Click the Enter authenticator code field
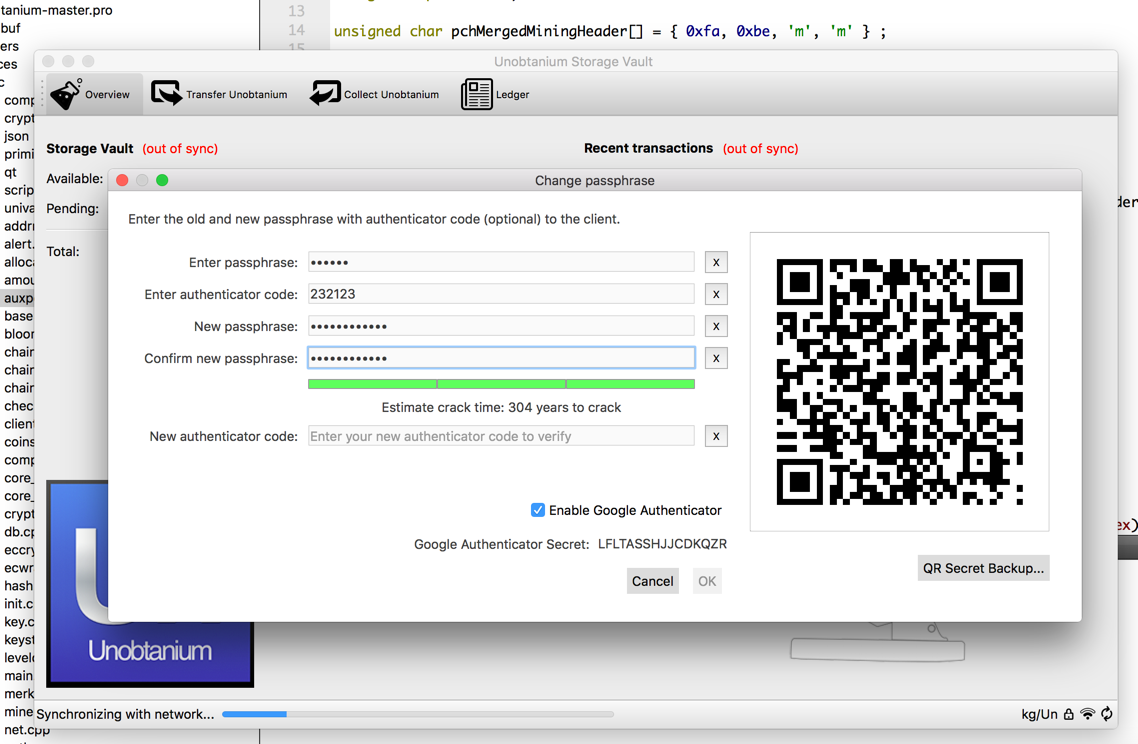Image resolution: width=1138 pixels, height=744 pixels. tap(501, 294)
